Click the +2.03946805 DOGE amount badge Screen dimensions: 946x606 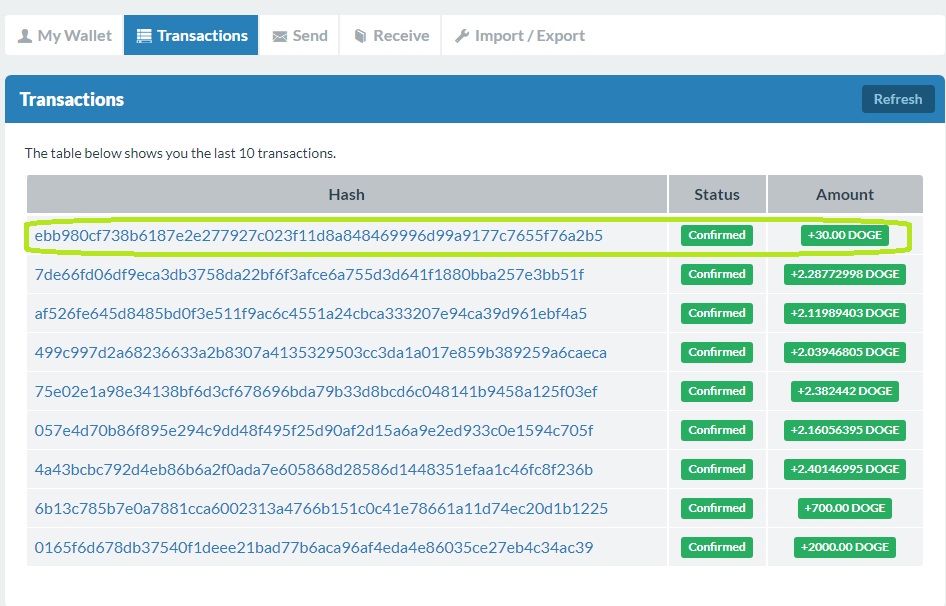point(845,352)
